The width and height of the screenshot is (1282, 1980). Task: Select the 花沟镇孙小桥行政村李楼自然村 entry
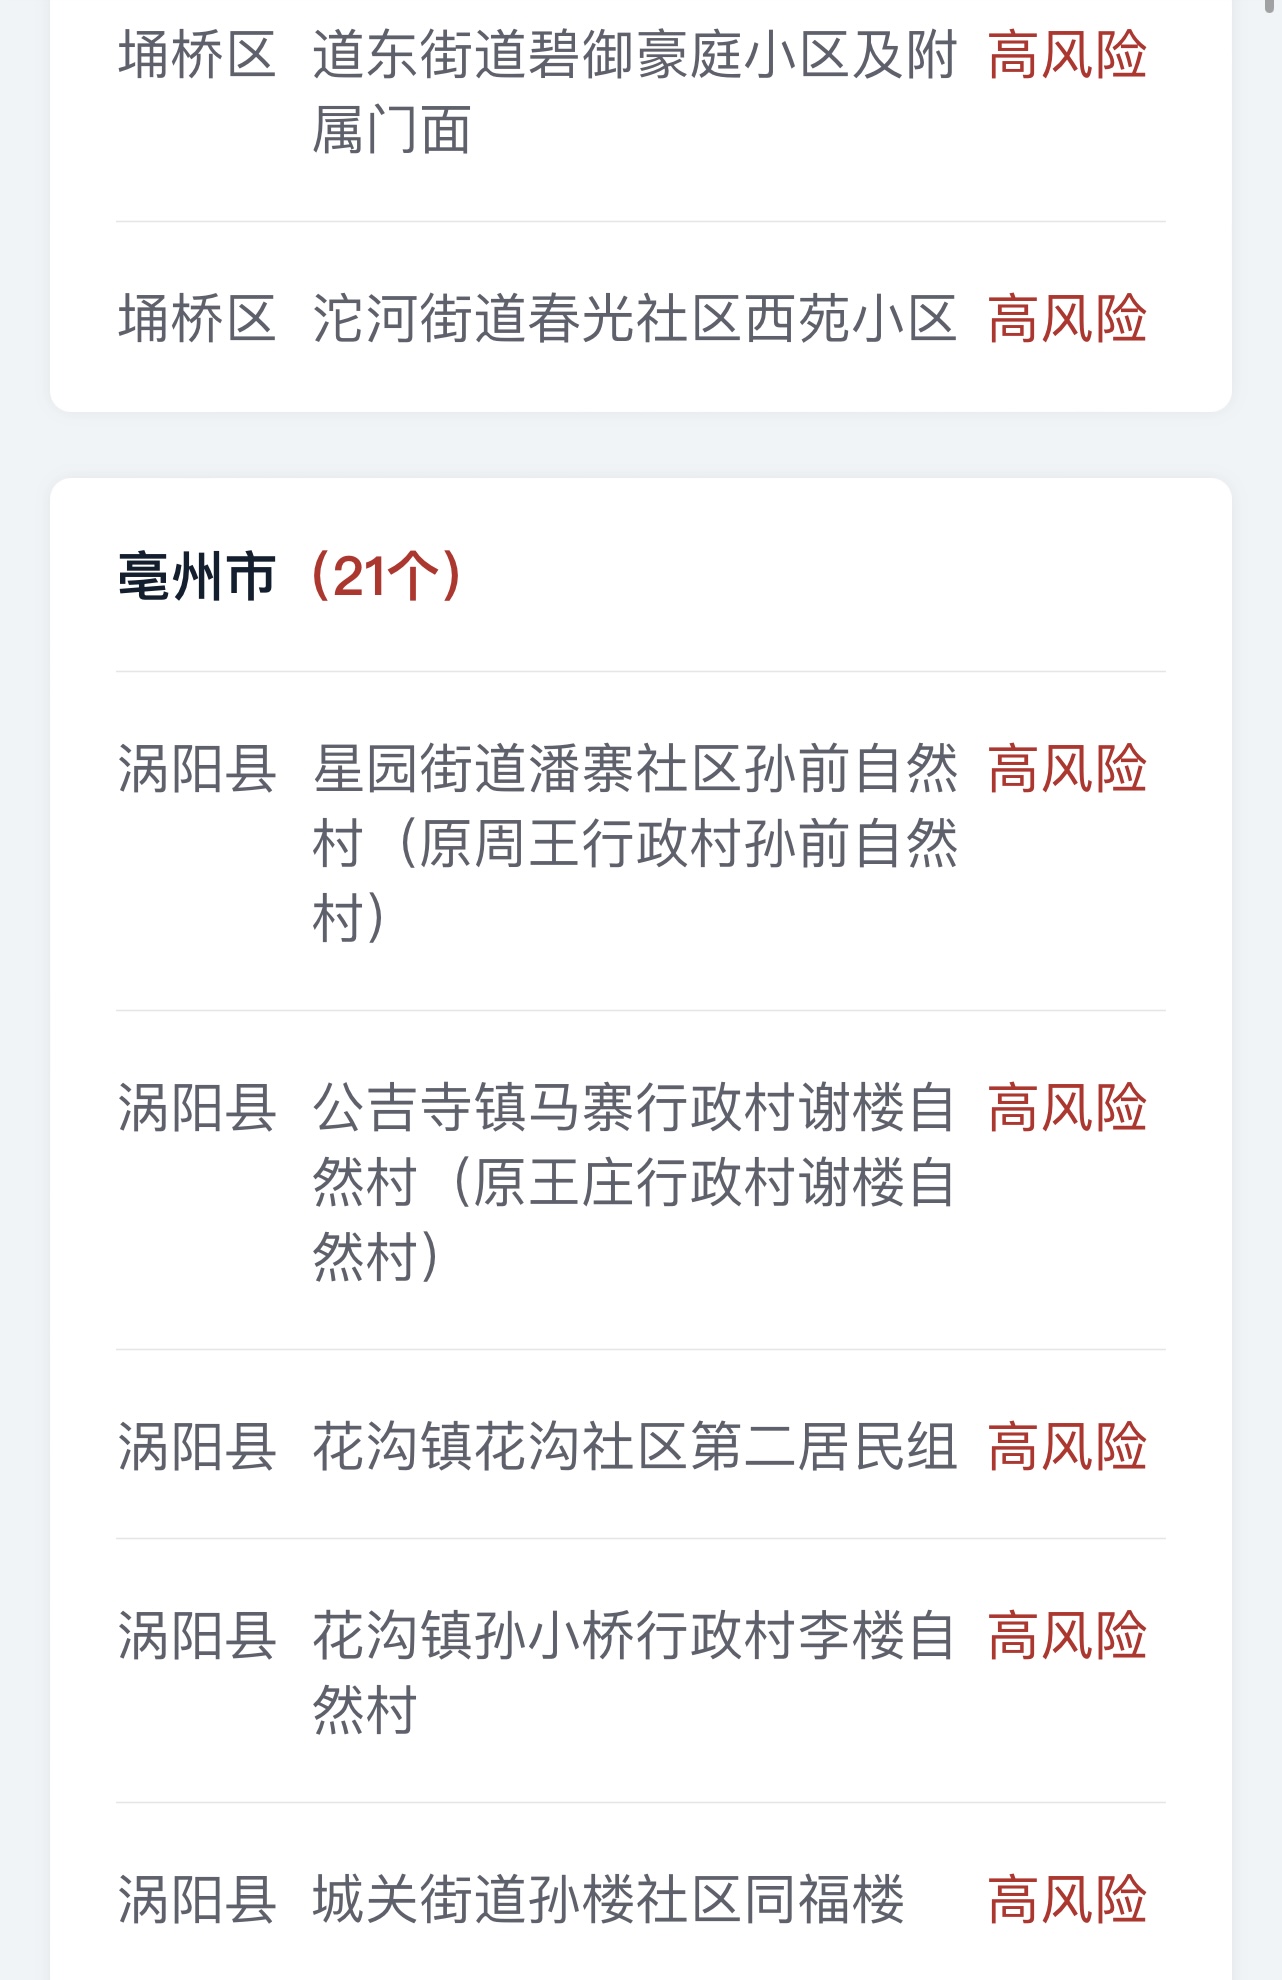(x=635, y=1672)
